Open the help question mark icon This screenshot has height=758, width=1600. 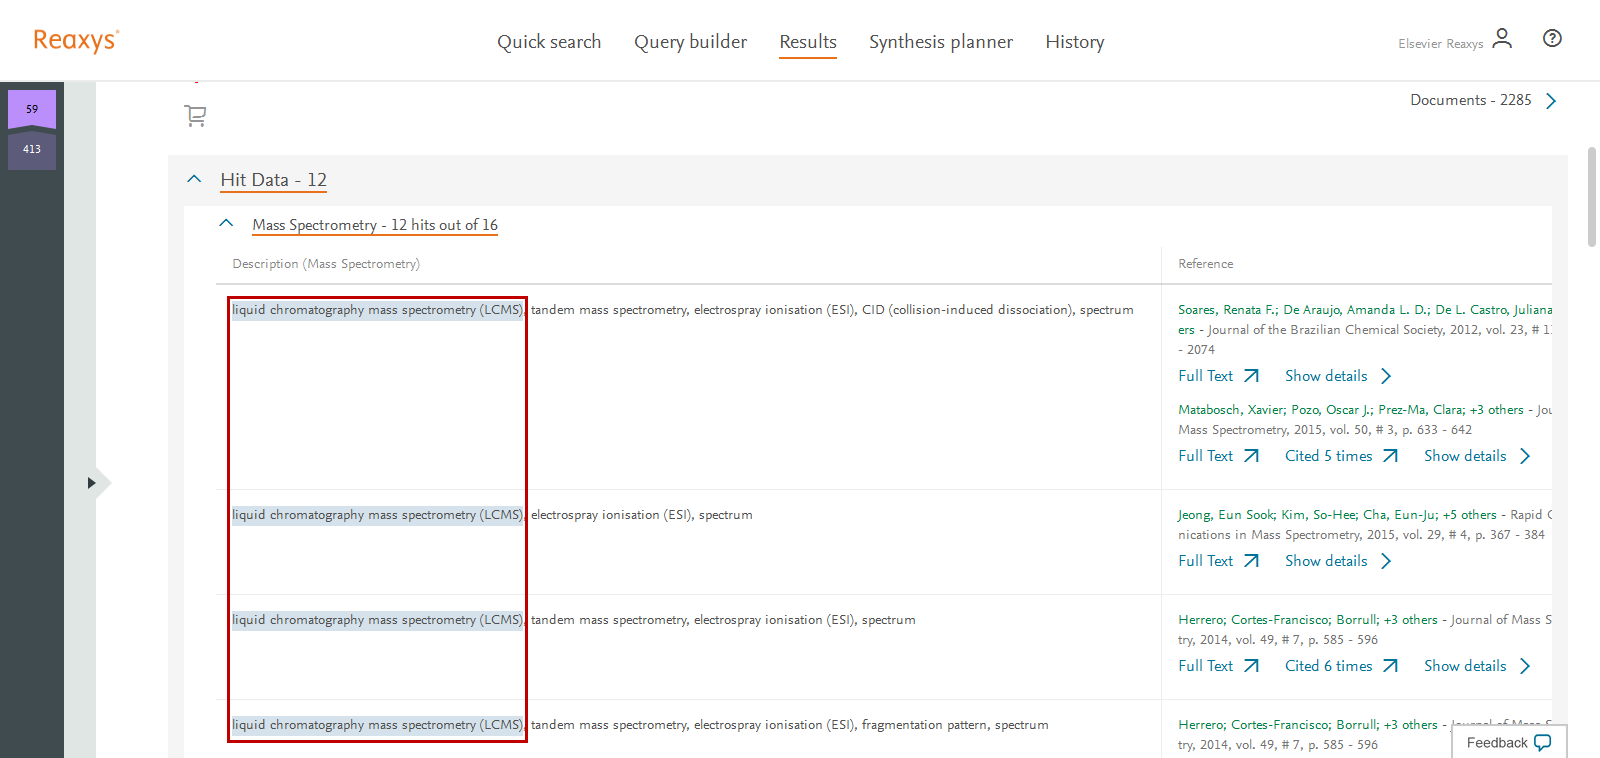[x=1551, y=39]
